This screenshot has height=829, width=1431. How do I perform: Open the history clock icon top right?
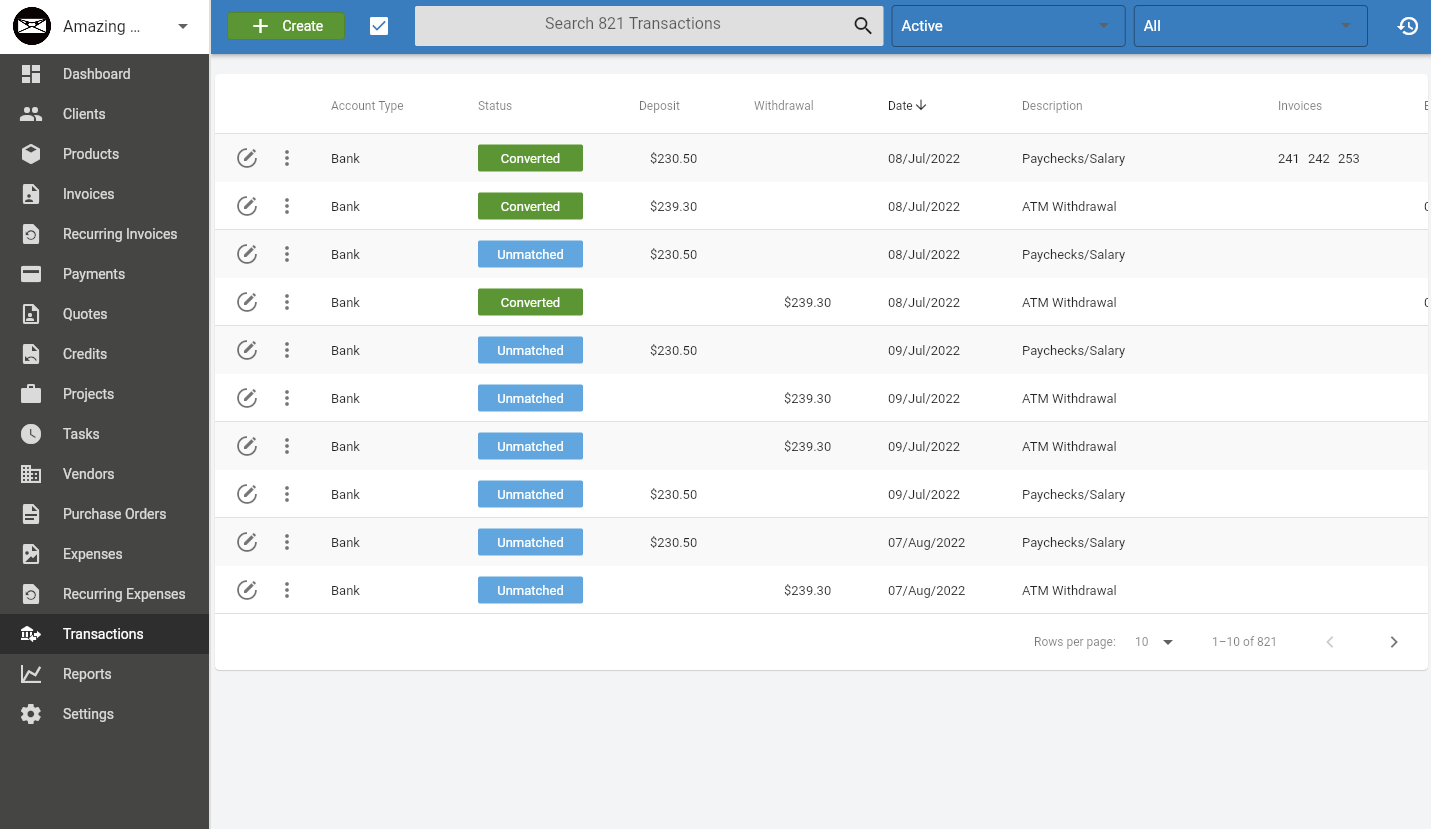click(x=1408, y=26)
